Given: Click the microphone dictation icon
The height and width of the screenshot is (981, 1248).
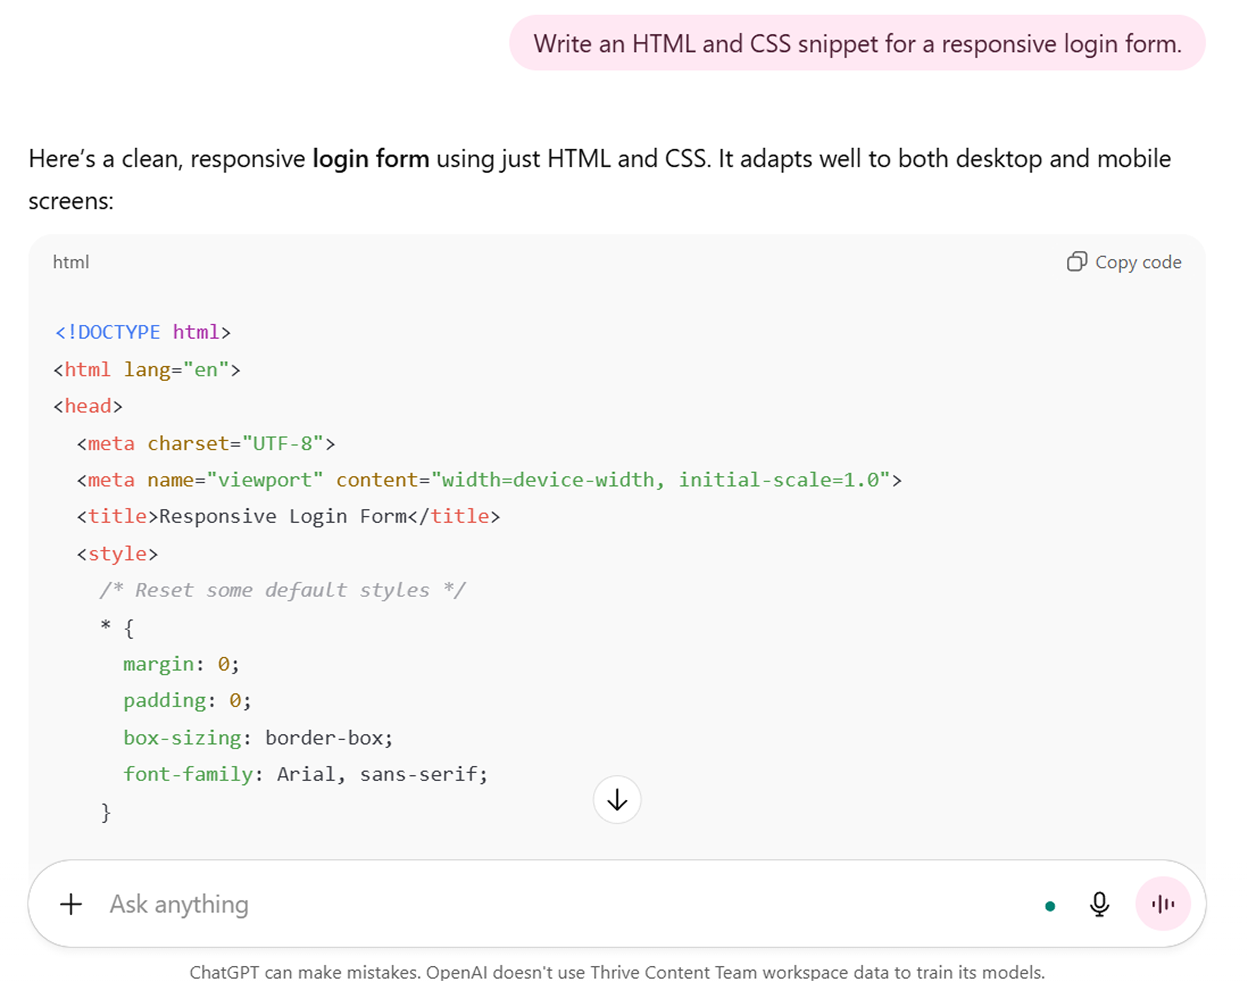Looking at the screenshot, I should (x=1099, y=903).
